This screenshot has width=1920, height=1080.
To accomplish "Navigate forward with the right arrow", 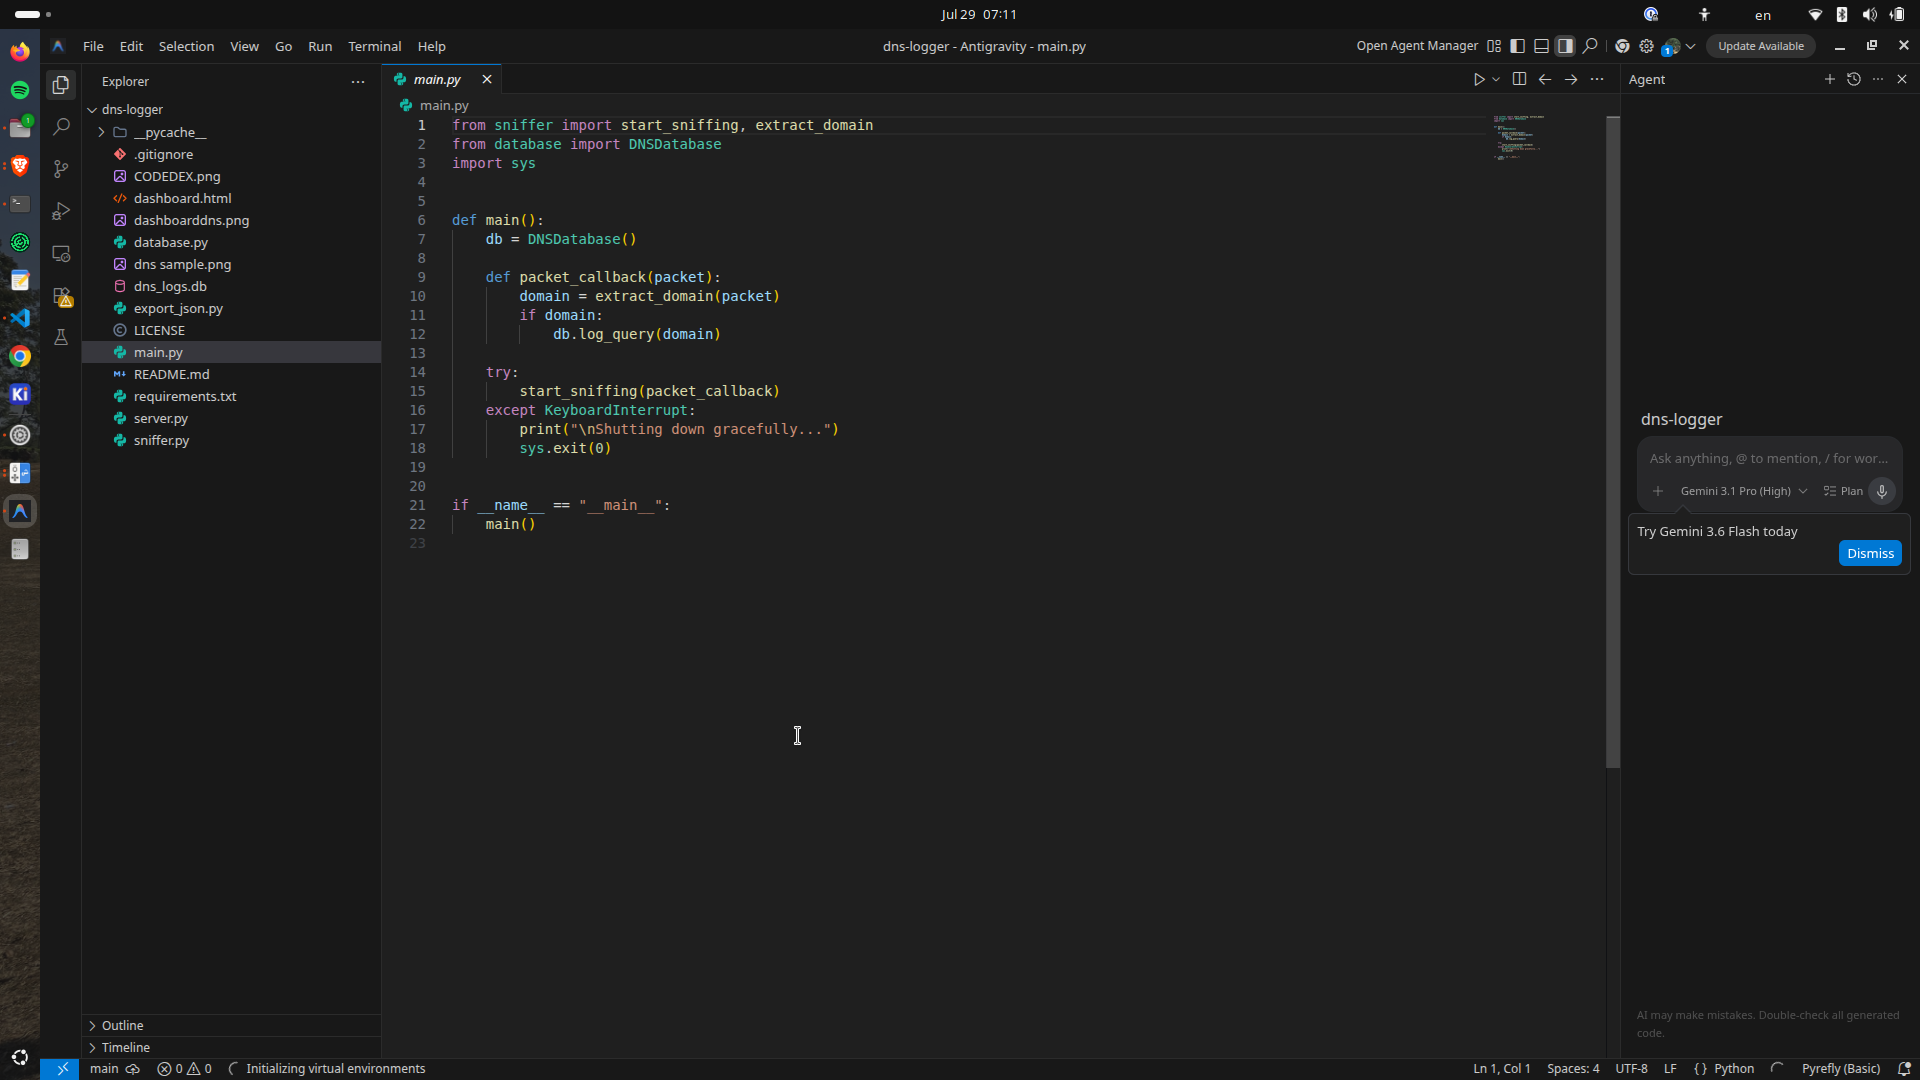I will pyautogui.click(x=1571, y=79).
